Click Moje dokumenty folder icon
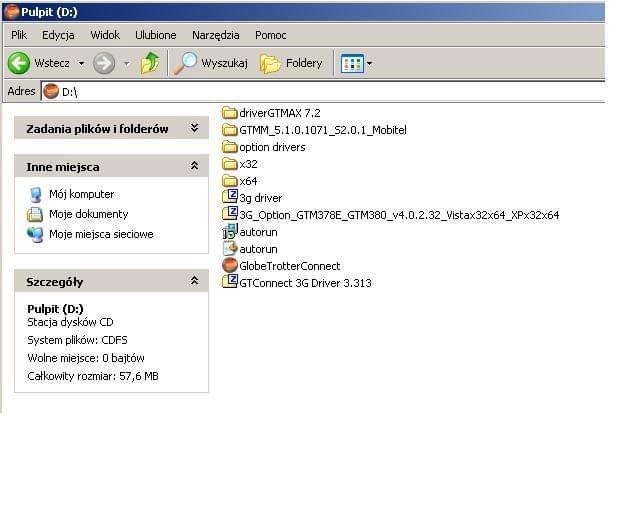The height and width of the screenshot is (512, 640). pos(35,215)
